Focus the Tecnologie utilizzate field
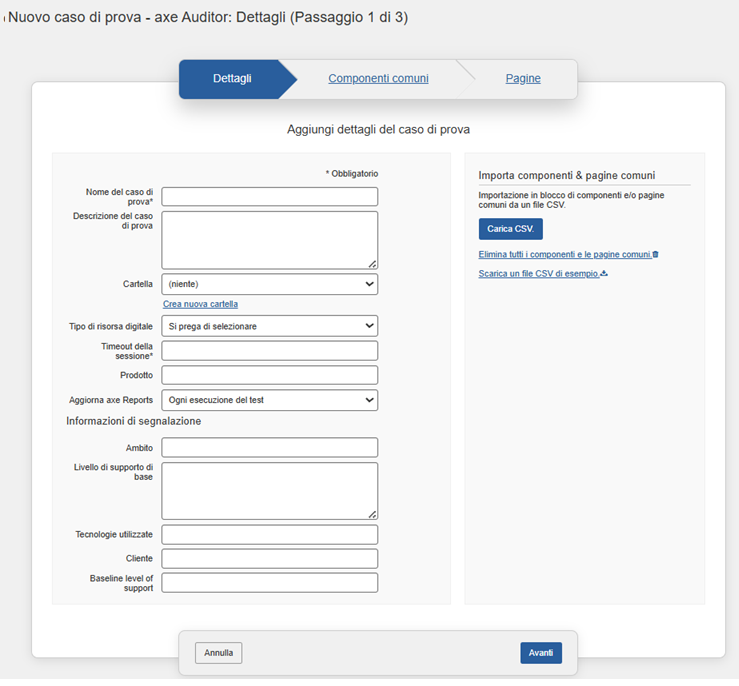The image size is (739, 686). click(269, 535)
